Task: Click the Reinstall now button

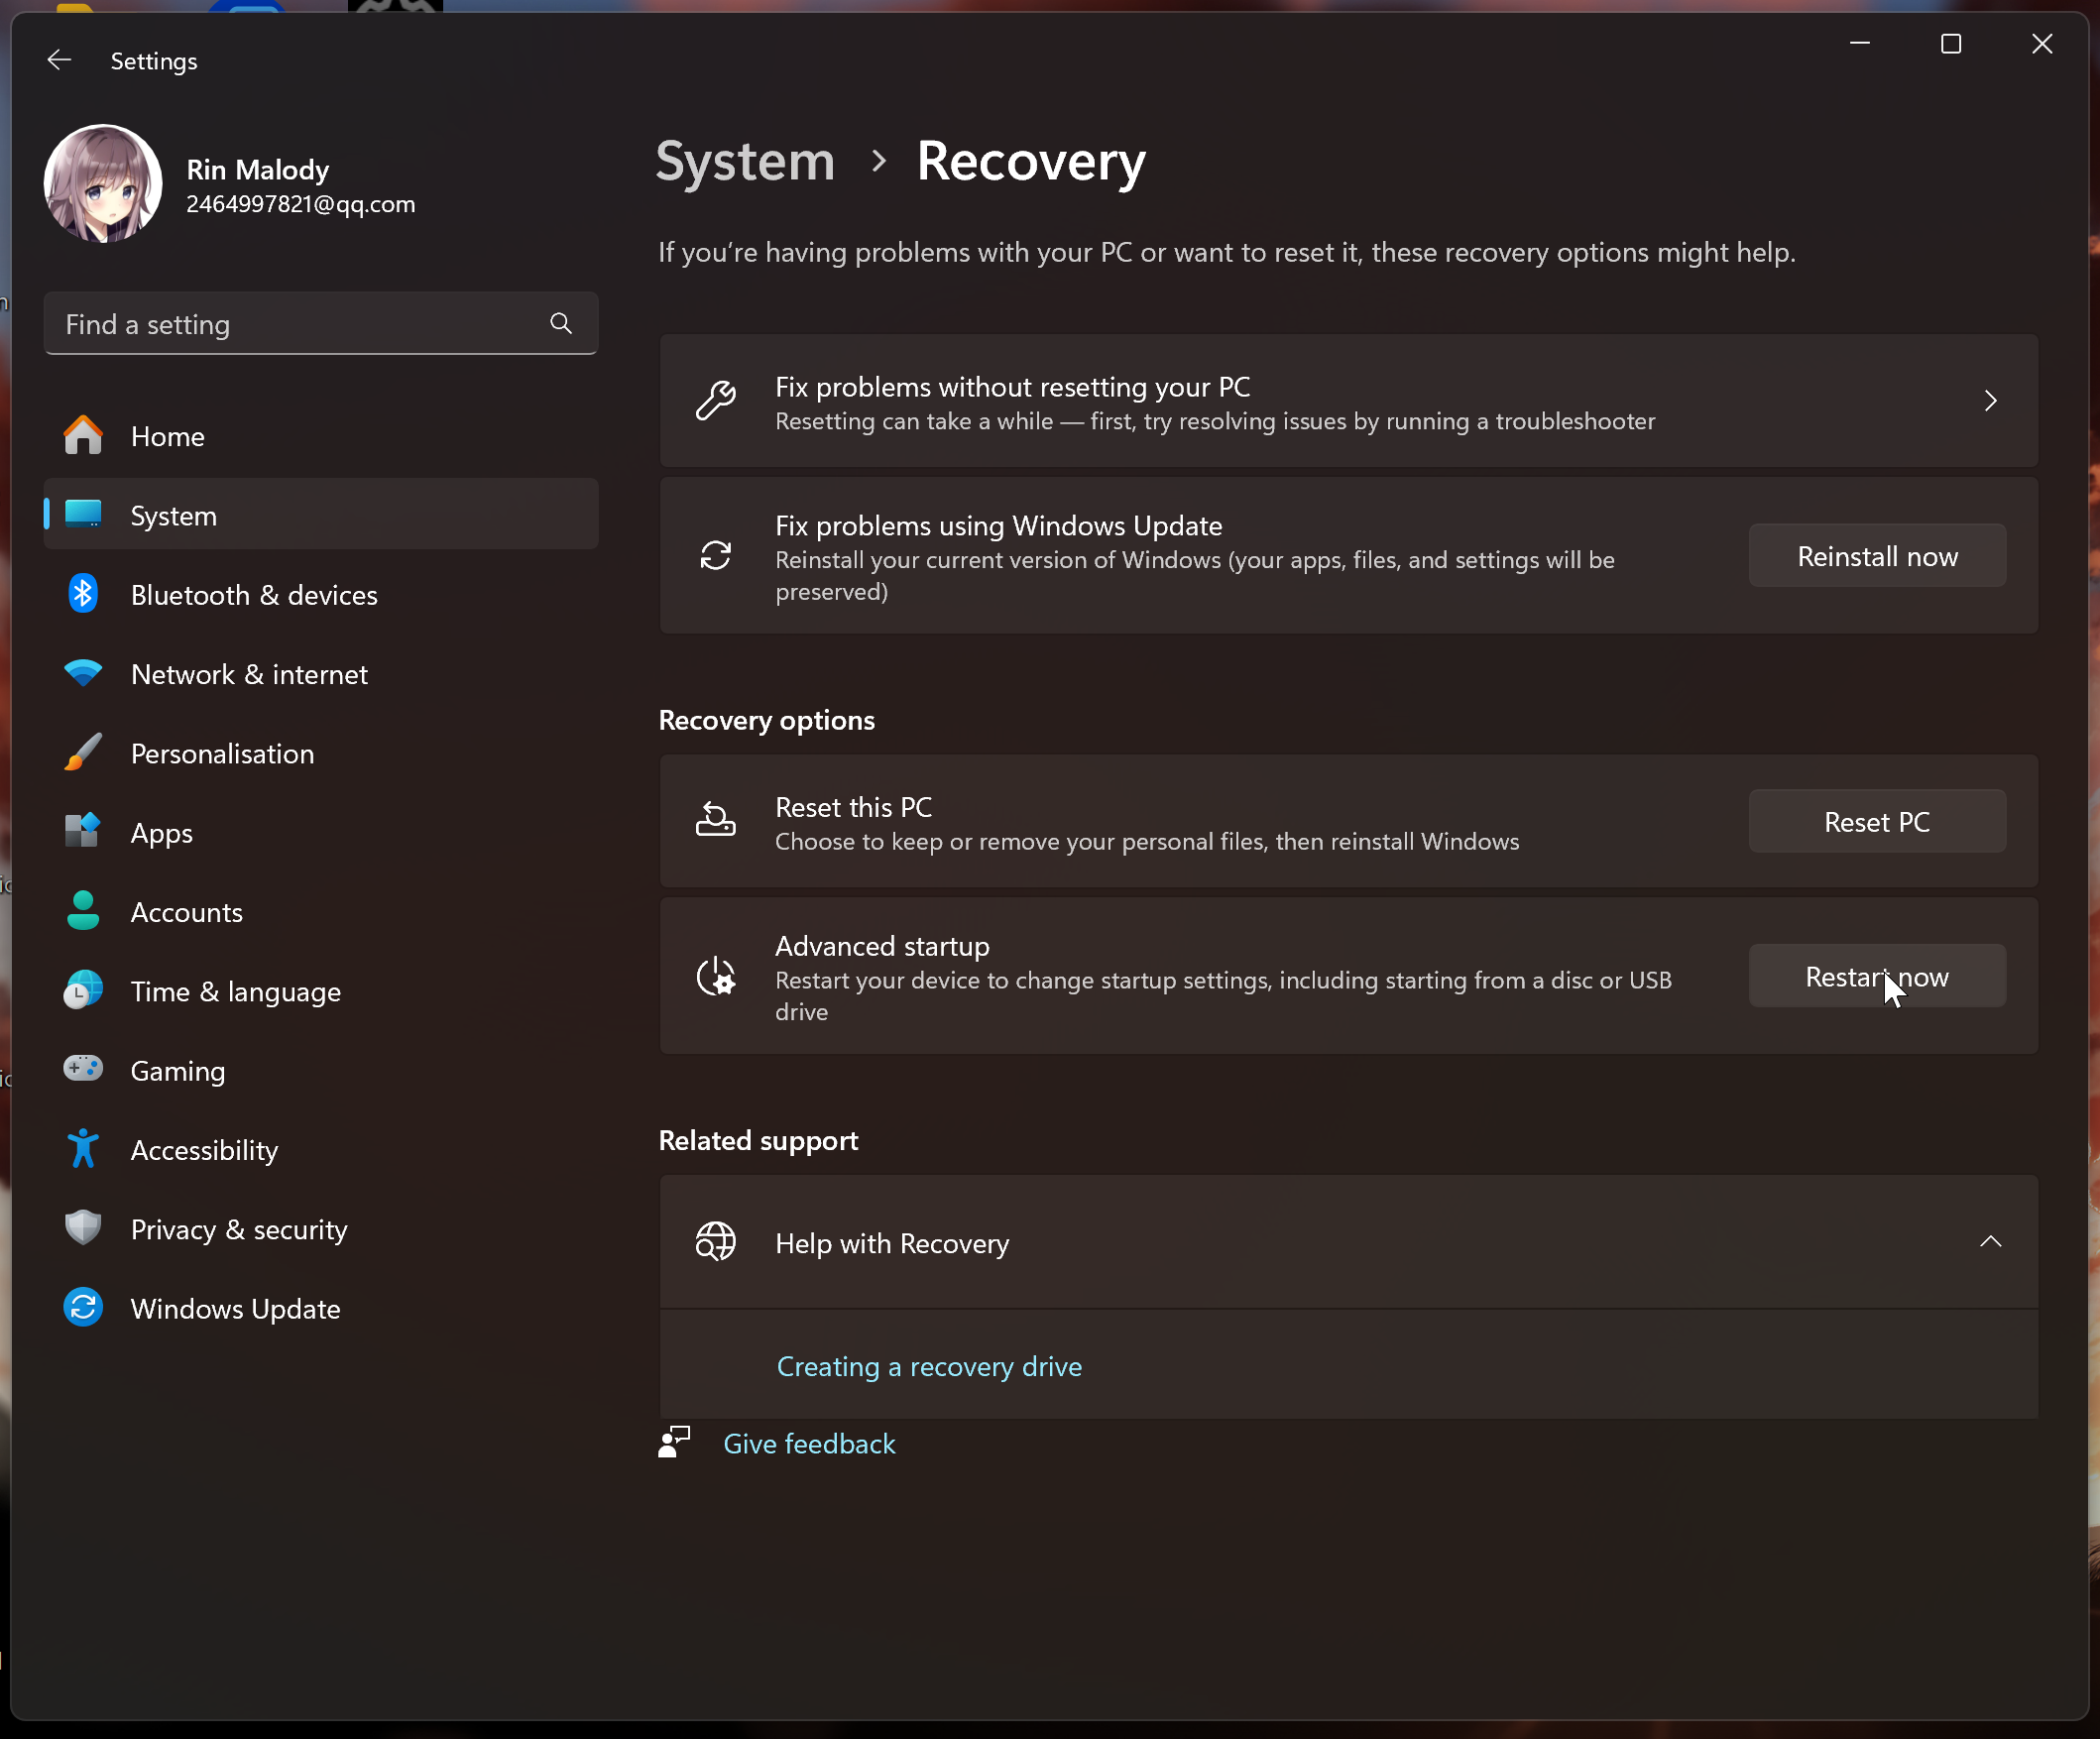Action: point(1877,555)
